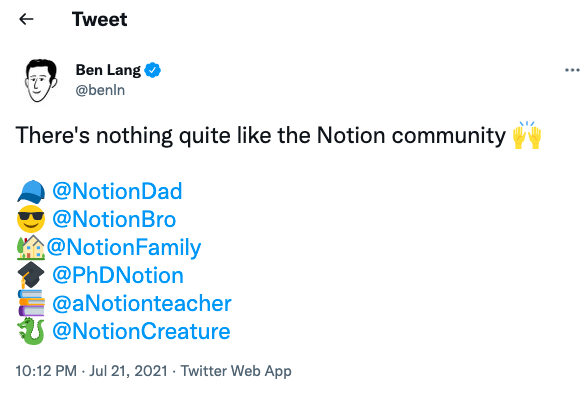Open the @NotionFamily mention
Screen dimensions: 588x395
tap(124, 248)
